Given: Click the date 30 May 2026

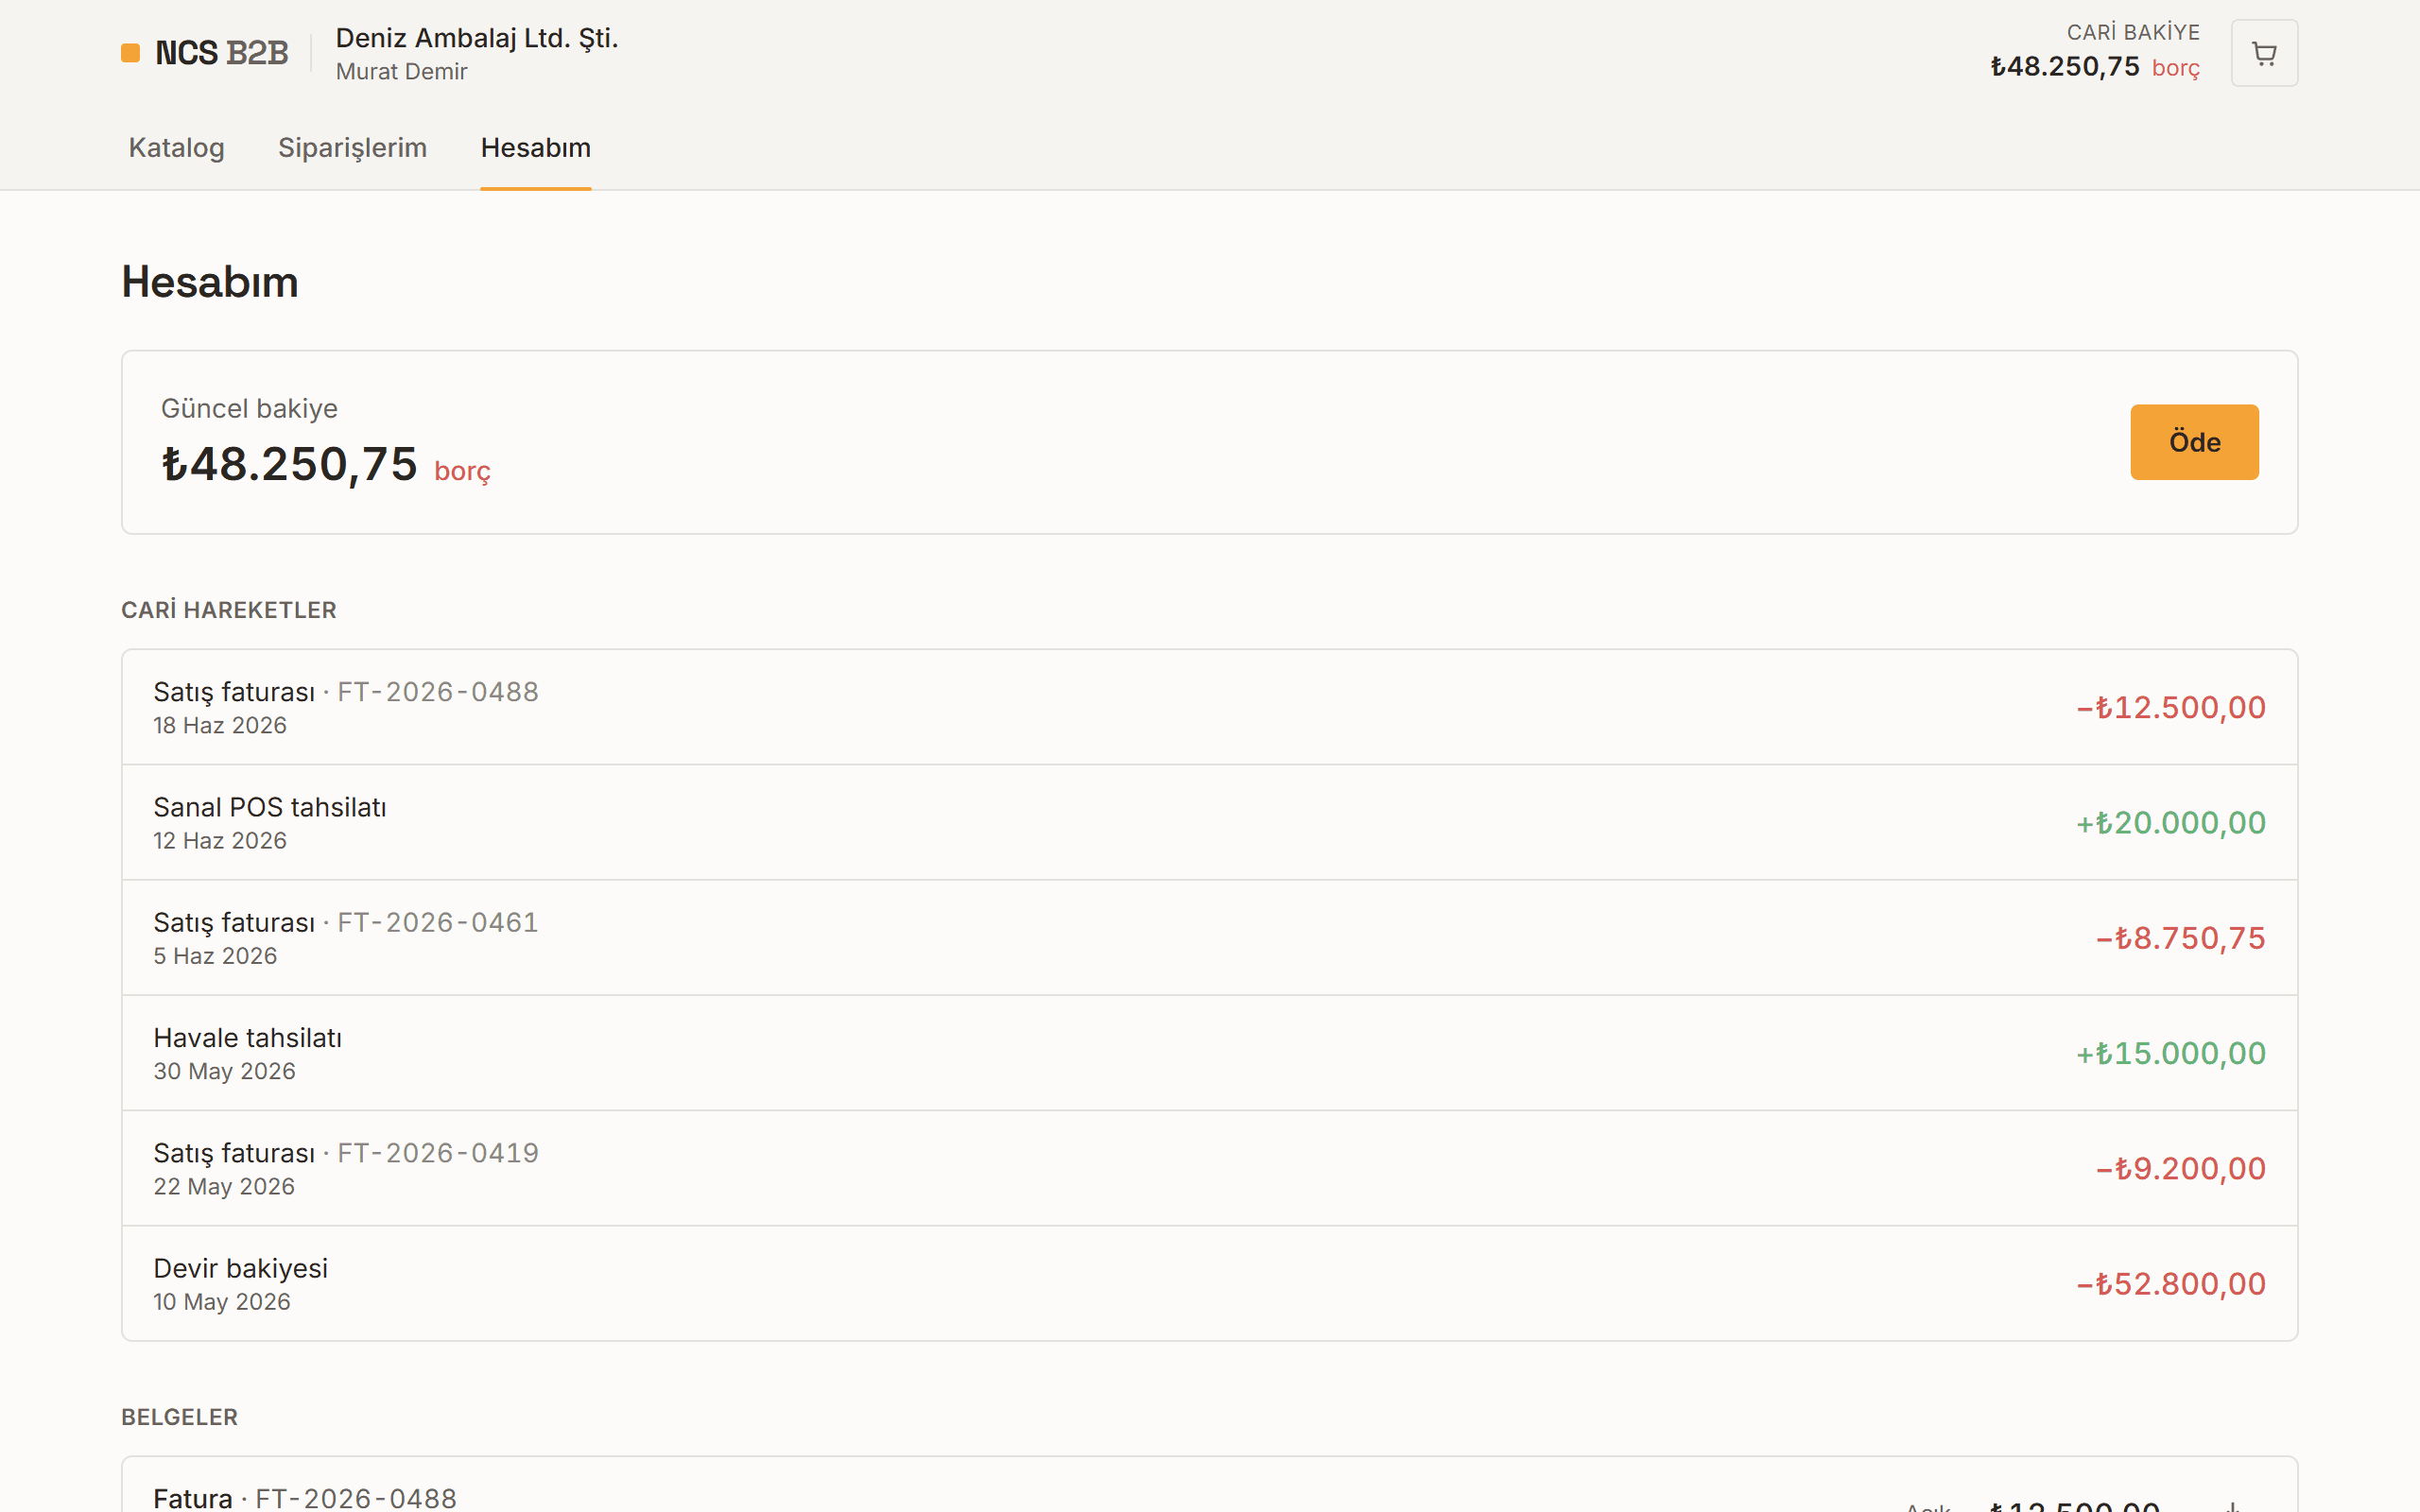Looking at the screenshot, I should pos(224,1071).
